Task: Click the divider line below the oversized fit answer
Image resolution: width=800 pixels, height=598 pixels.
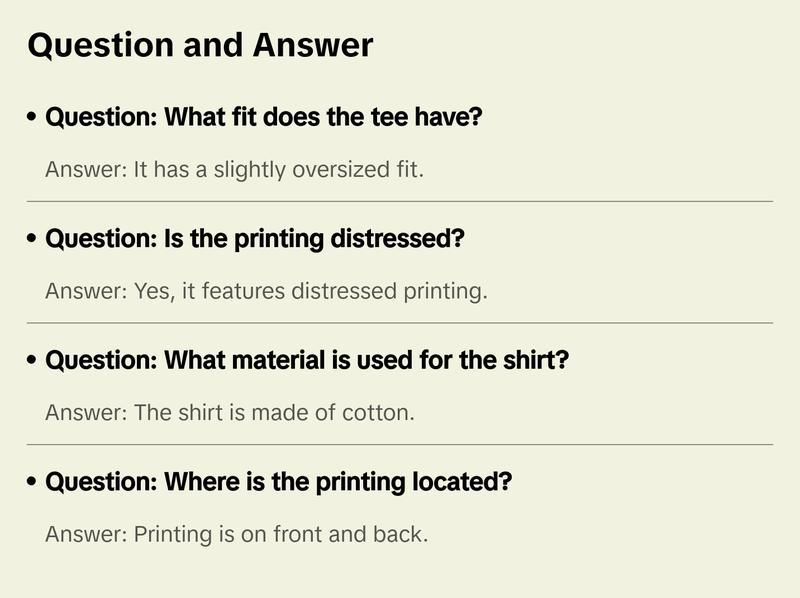Action: [x=400, y=201]
